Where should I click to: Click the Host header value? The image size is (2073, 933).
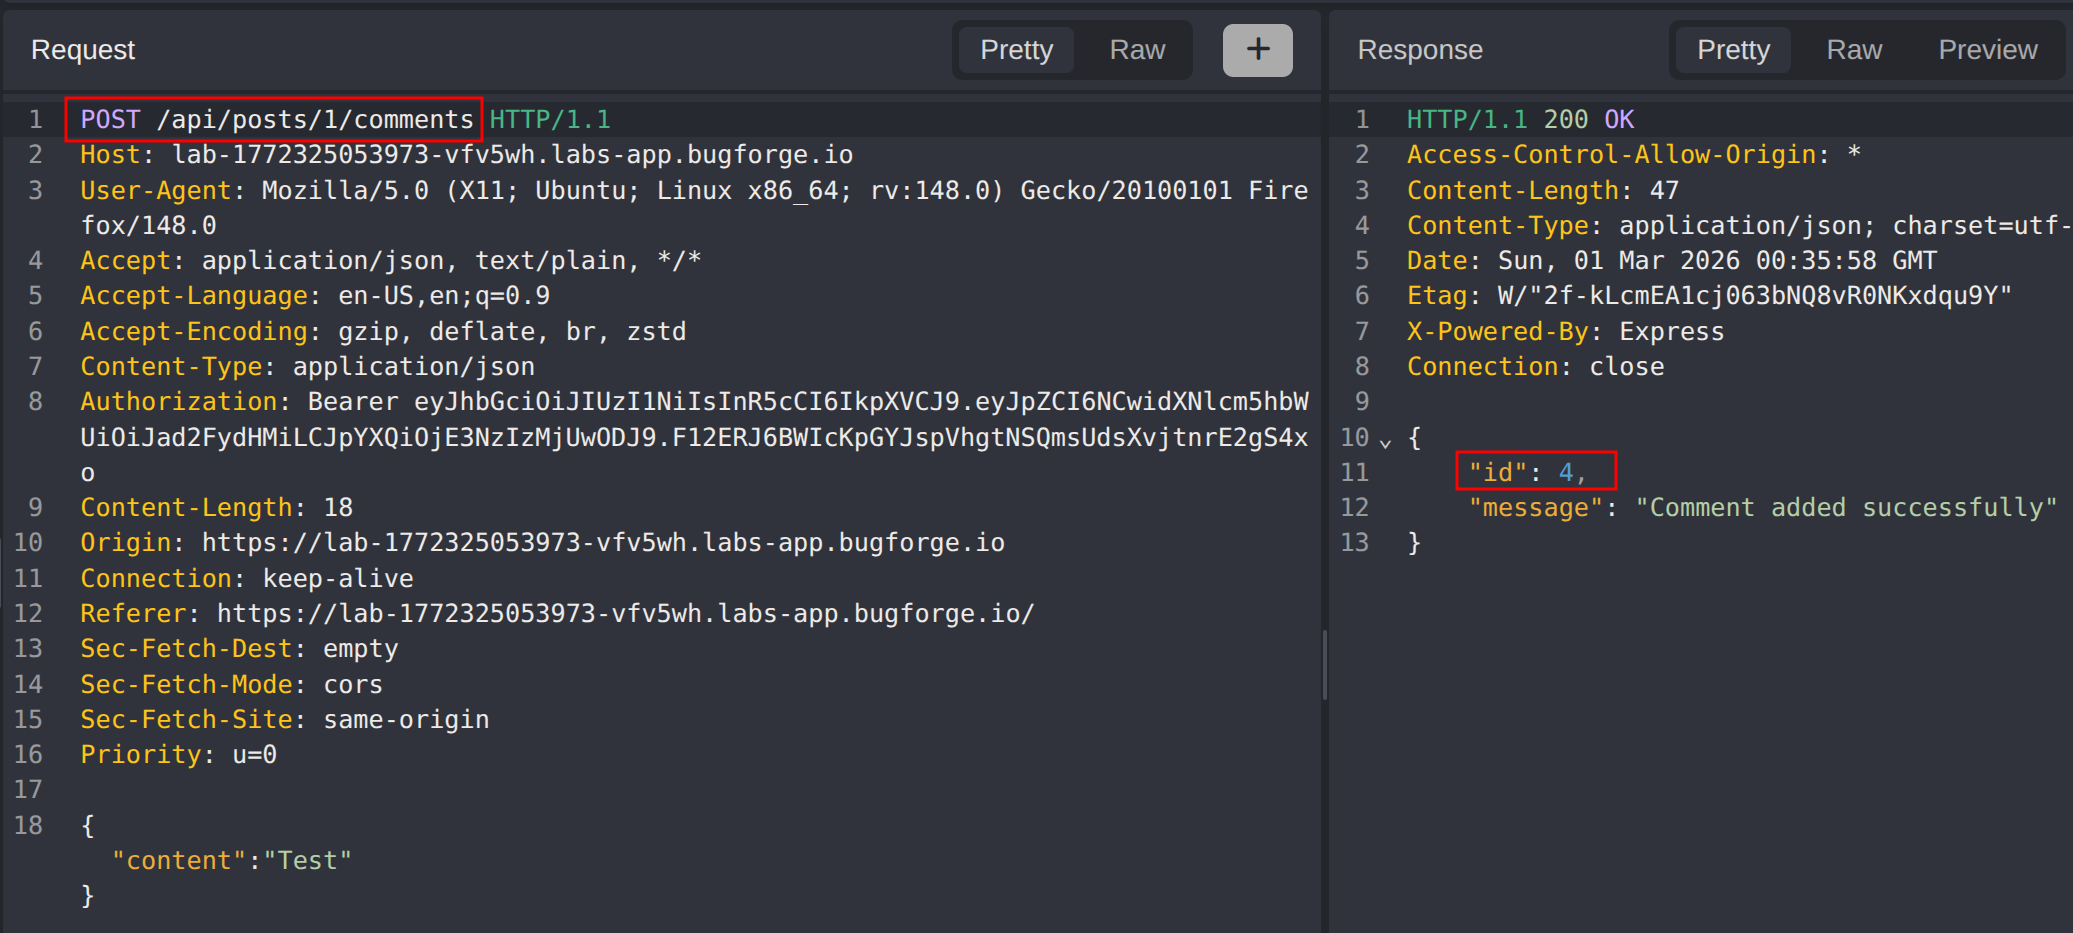pos(512,155)
